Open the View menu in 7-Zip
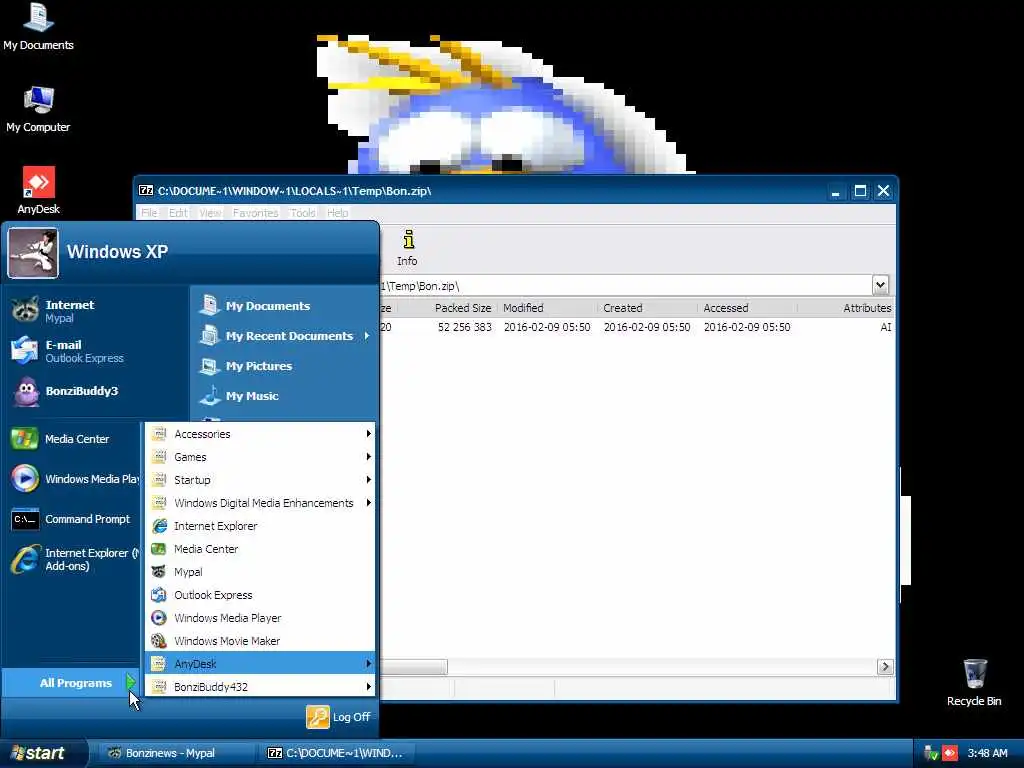The width and height of the screenshot is (1024, 768). [x=210, y=213]
